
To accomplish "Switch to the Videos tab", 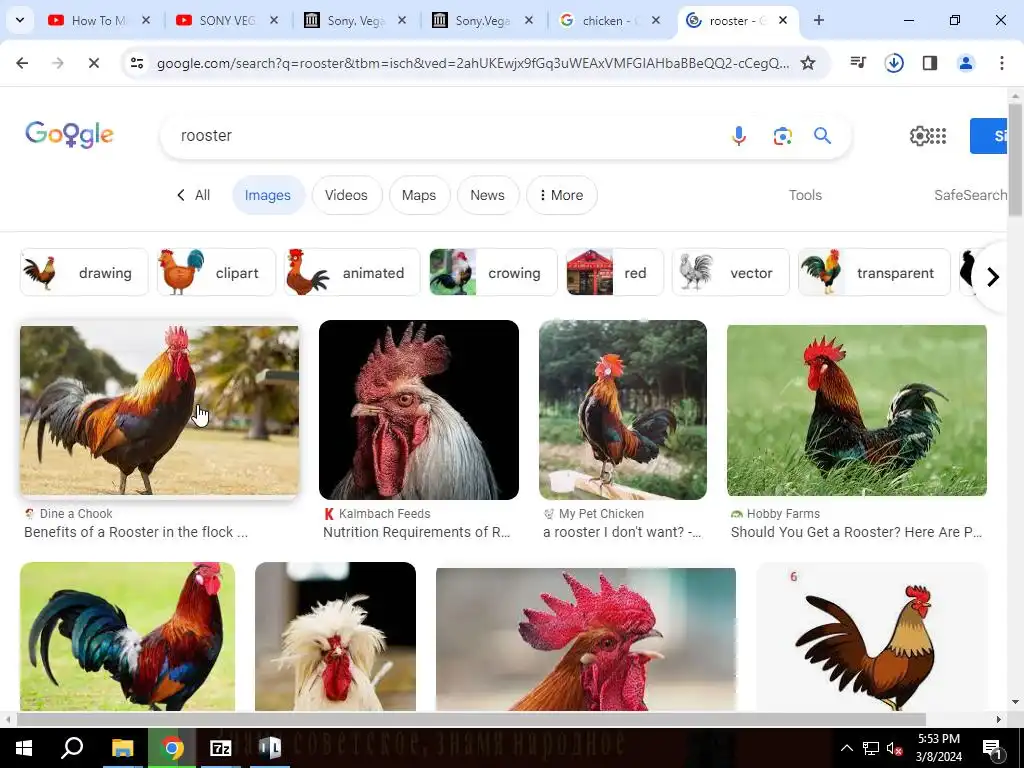I will [x=346, y=195].
